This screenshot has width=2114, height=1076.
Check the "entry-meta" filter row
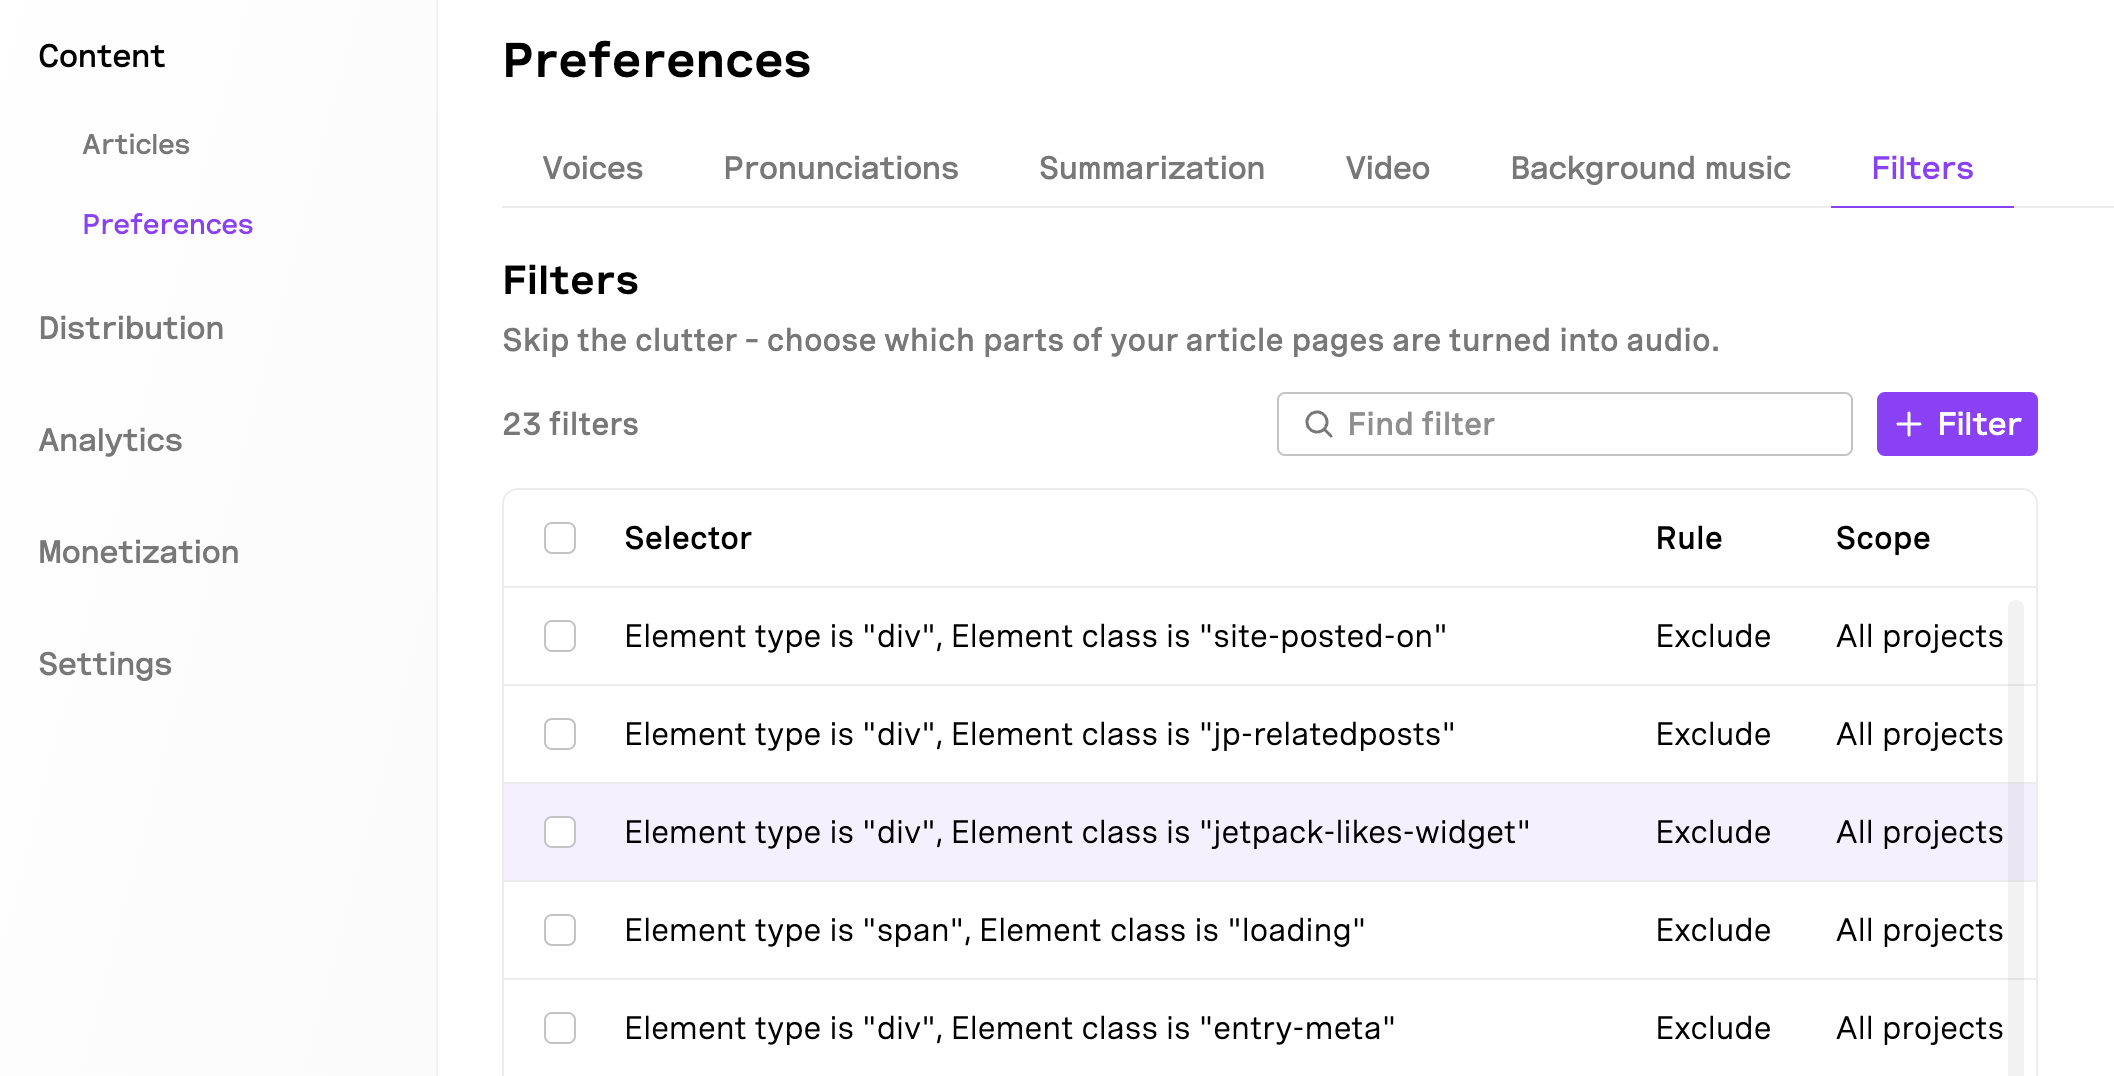point(560,1028)
